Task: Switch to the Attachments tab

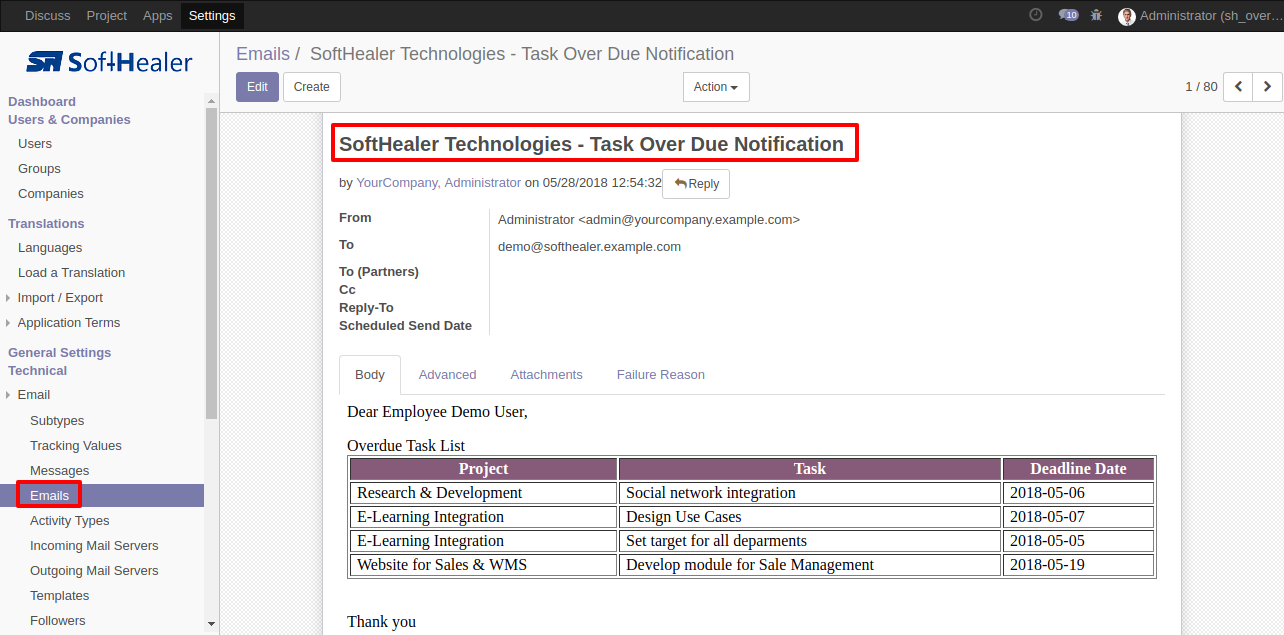Action: click(x=546, y=375)
